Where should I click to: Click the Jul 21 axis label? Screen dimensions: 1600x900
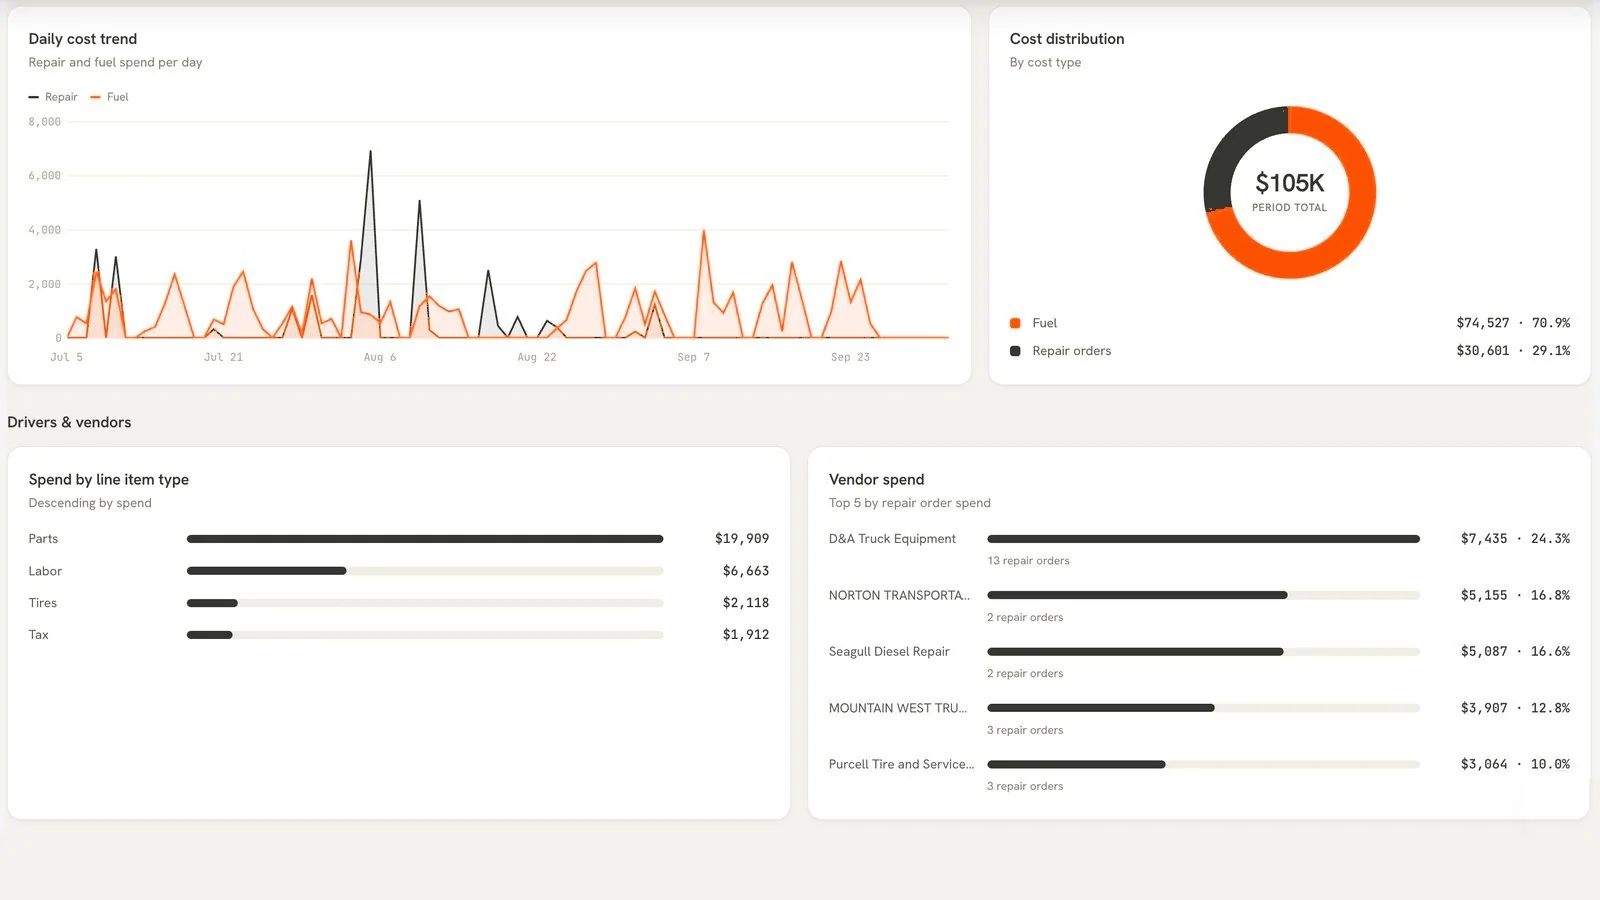(x=223, y=357)
